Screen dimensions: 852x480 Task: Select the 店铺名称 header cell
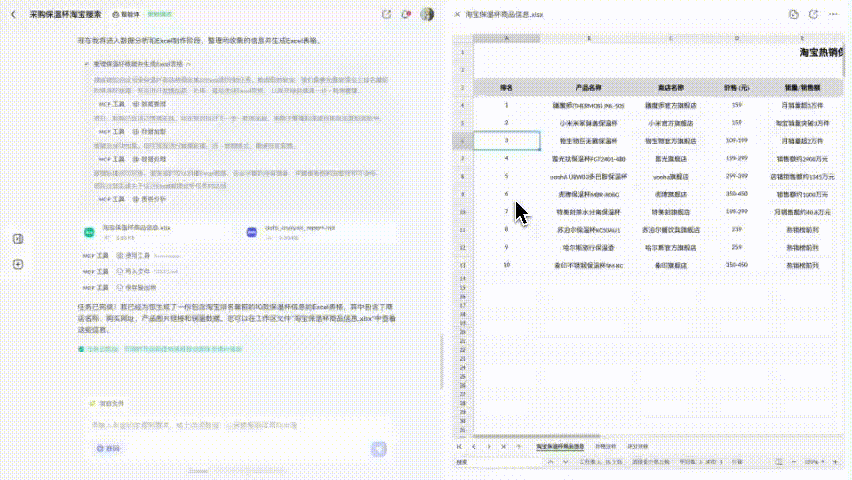click(671, 88)
